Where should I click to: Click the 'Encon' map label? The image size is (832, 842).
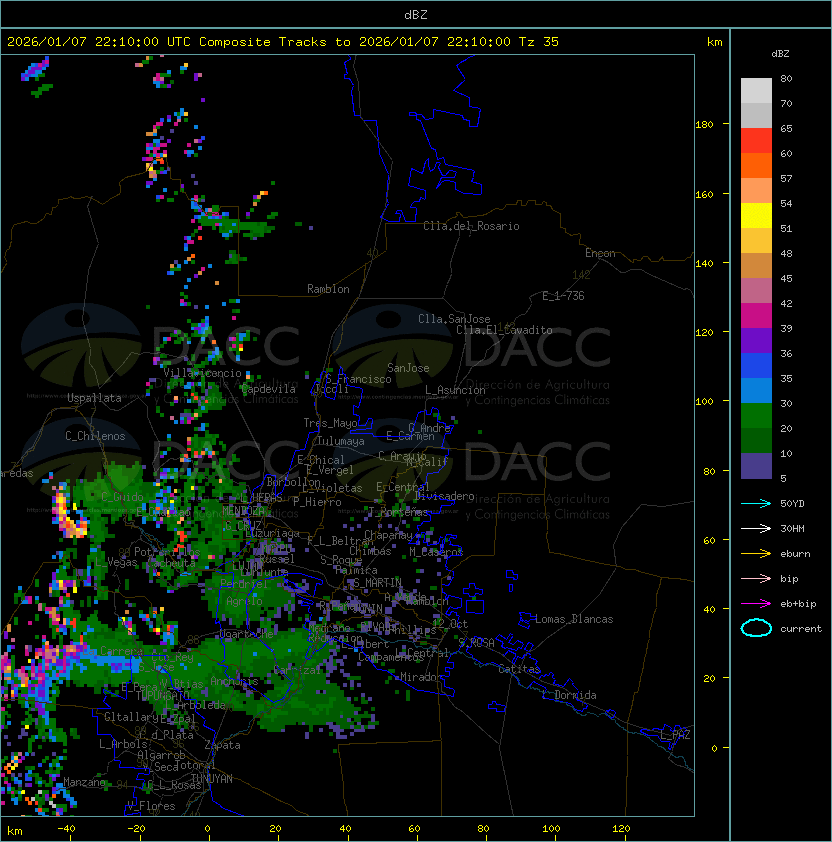pos(600,253)
